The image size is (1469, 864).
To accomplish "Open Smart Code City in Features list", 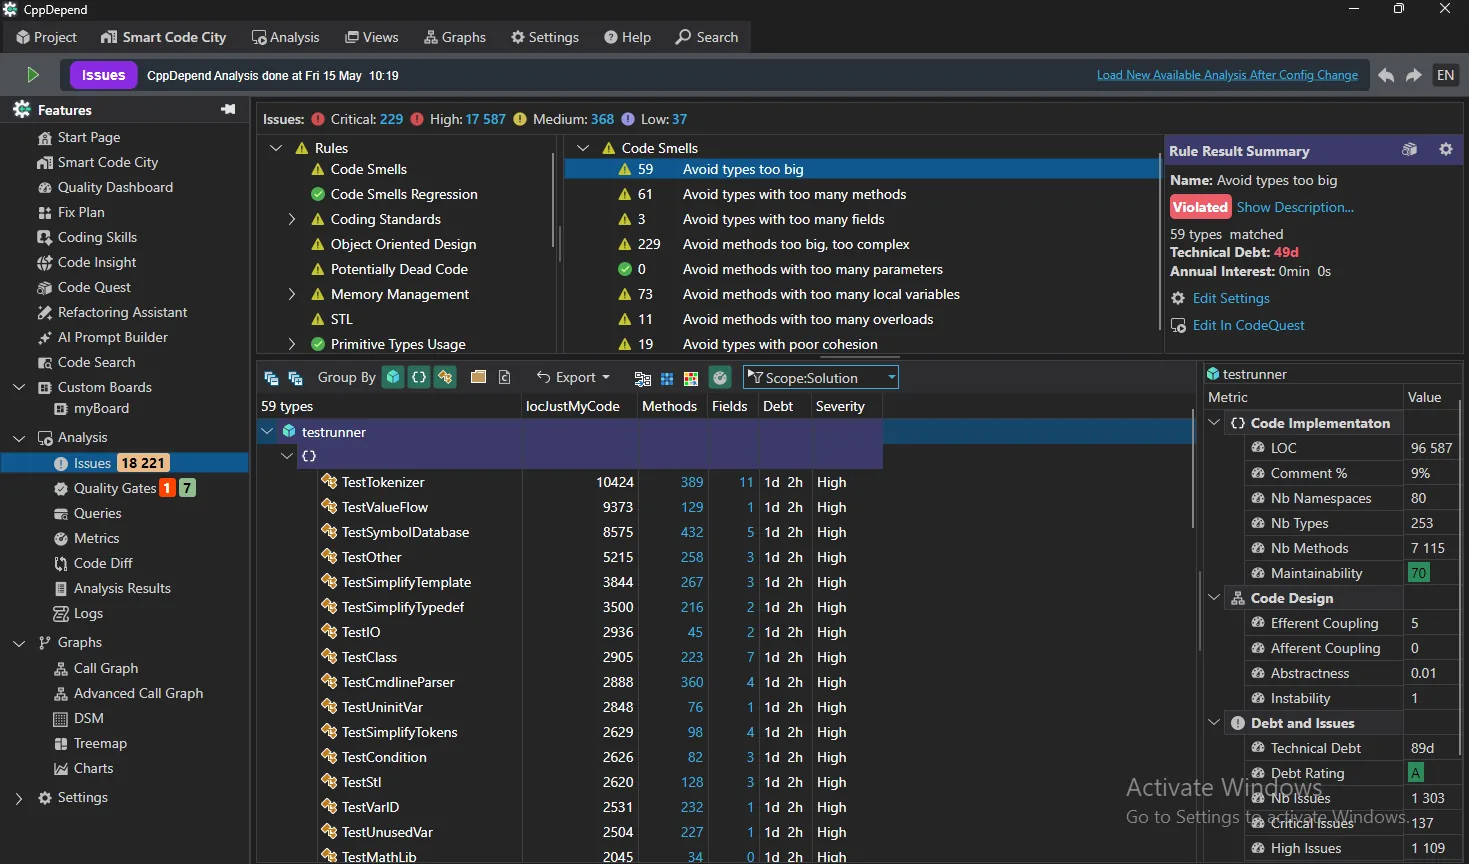I will point(98,162).
